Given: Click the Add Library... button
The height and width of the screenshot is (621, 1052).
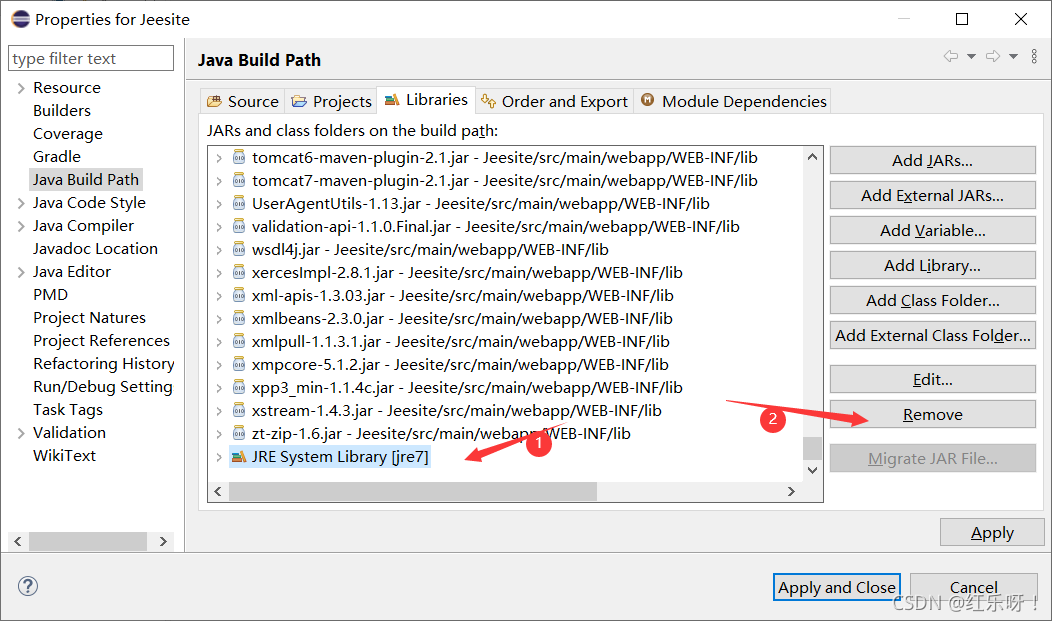Looking at the screenshot, I should 933,265.
